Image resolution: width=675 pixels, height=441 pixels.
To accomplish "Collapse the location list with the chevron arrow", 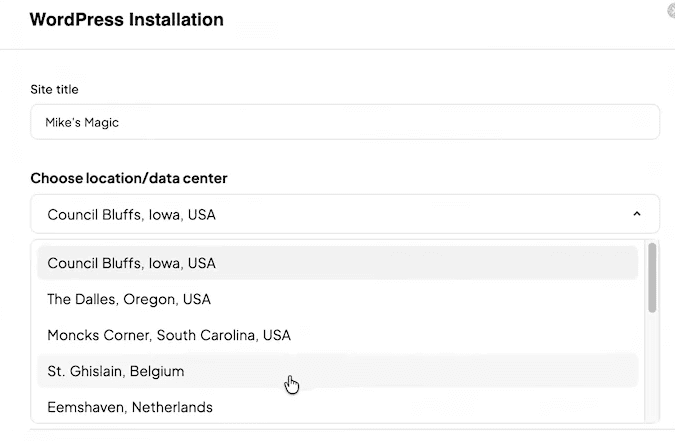I will 637,214.
